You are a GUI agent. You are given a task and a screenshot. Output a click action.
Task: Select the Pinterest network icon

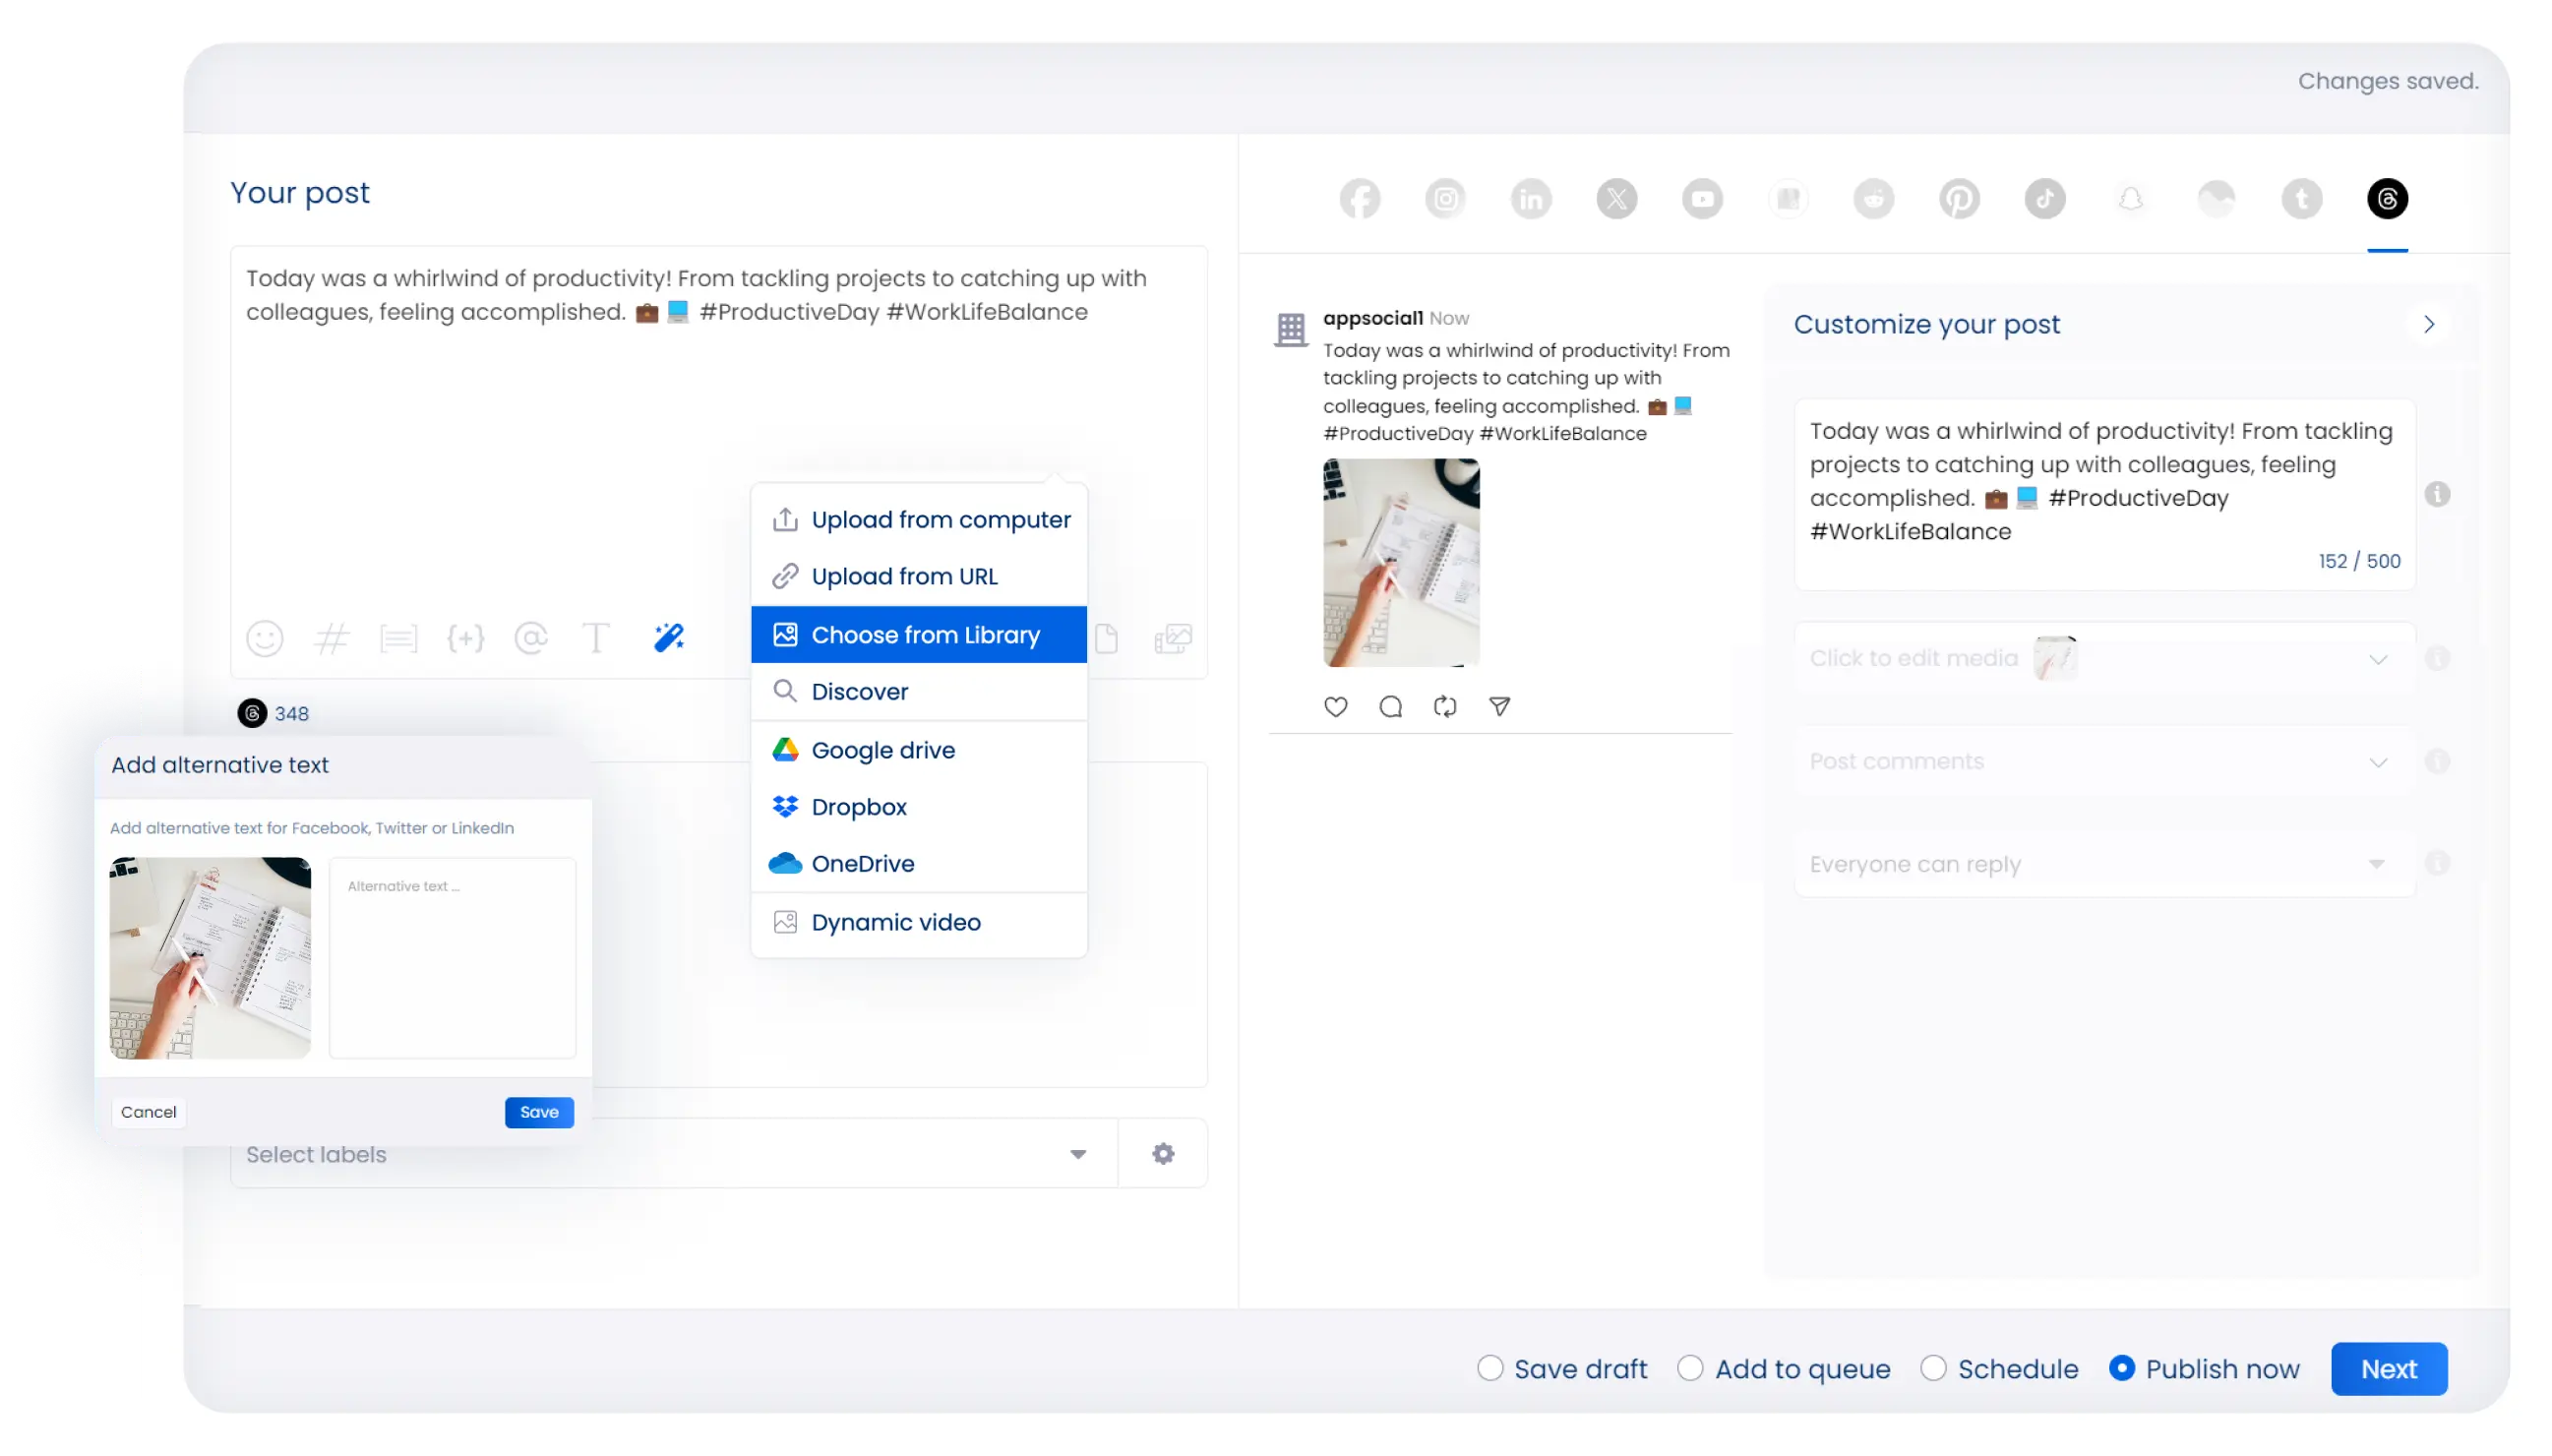[x=1958, y=199]
